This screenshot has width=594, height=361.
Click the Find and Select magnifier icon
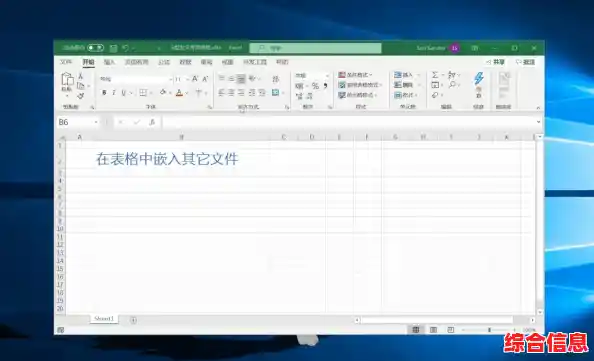[452, 85]
